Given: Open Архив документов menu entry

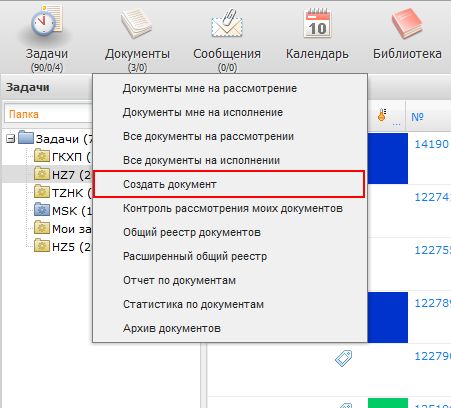Looking at the screenshot, I should [172, 328].
